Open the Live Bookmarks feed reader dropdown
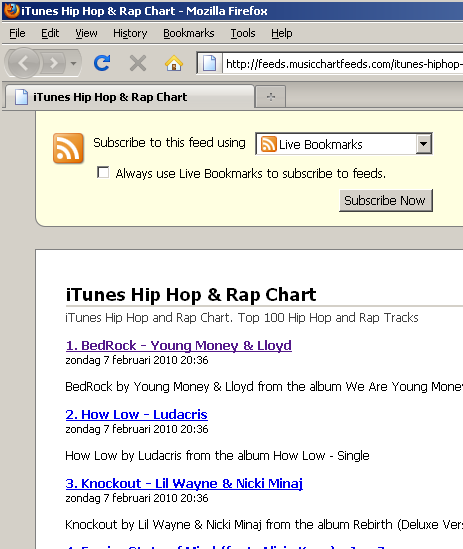Viewport: 463px width, 549px height. (x=344, y=144)
